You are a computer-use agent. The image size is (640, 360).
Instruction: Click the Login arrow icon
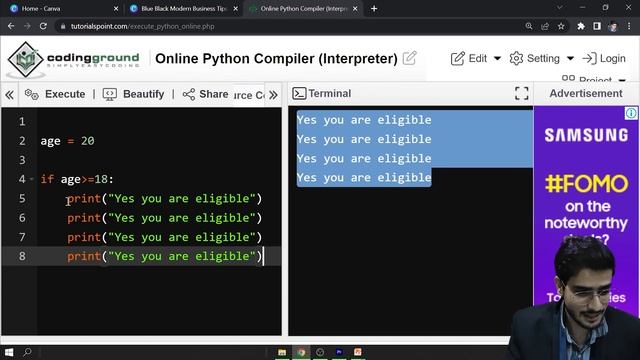point(589,58)
